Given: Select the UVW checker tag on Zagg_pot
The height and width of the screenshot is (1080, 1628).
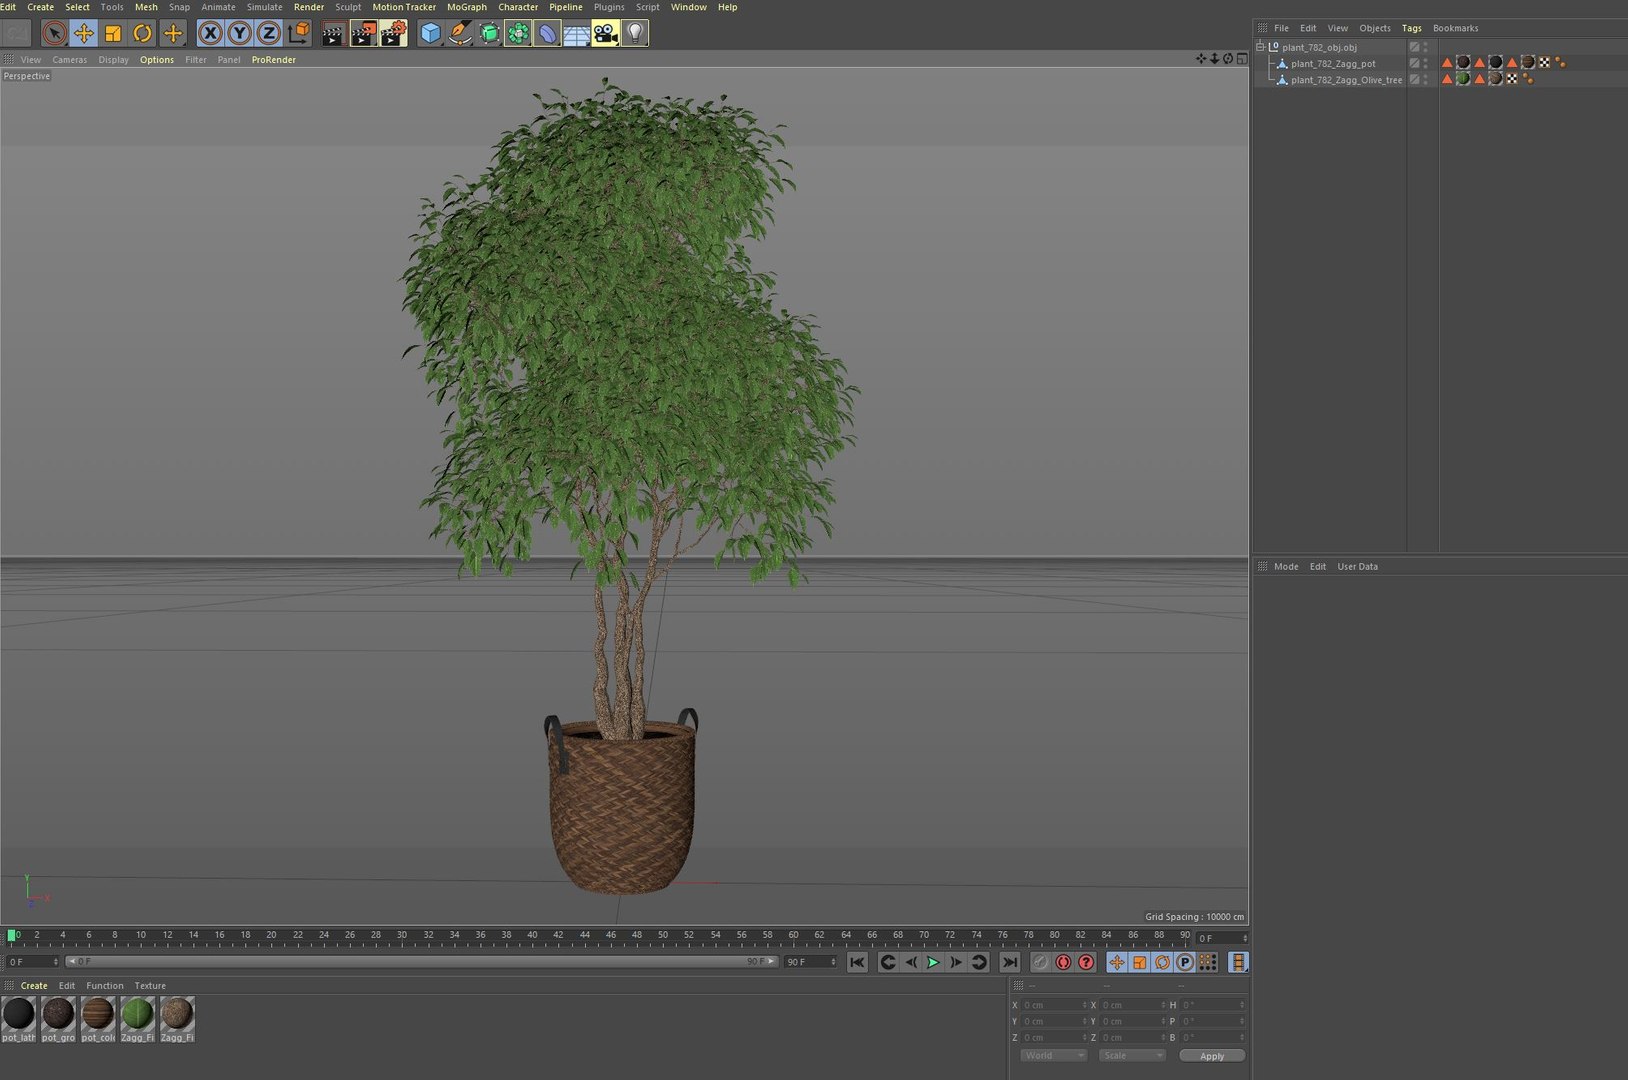Looking at the screenshot, I should pyautogui.click(x=1544, y=62).
